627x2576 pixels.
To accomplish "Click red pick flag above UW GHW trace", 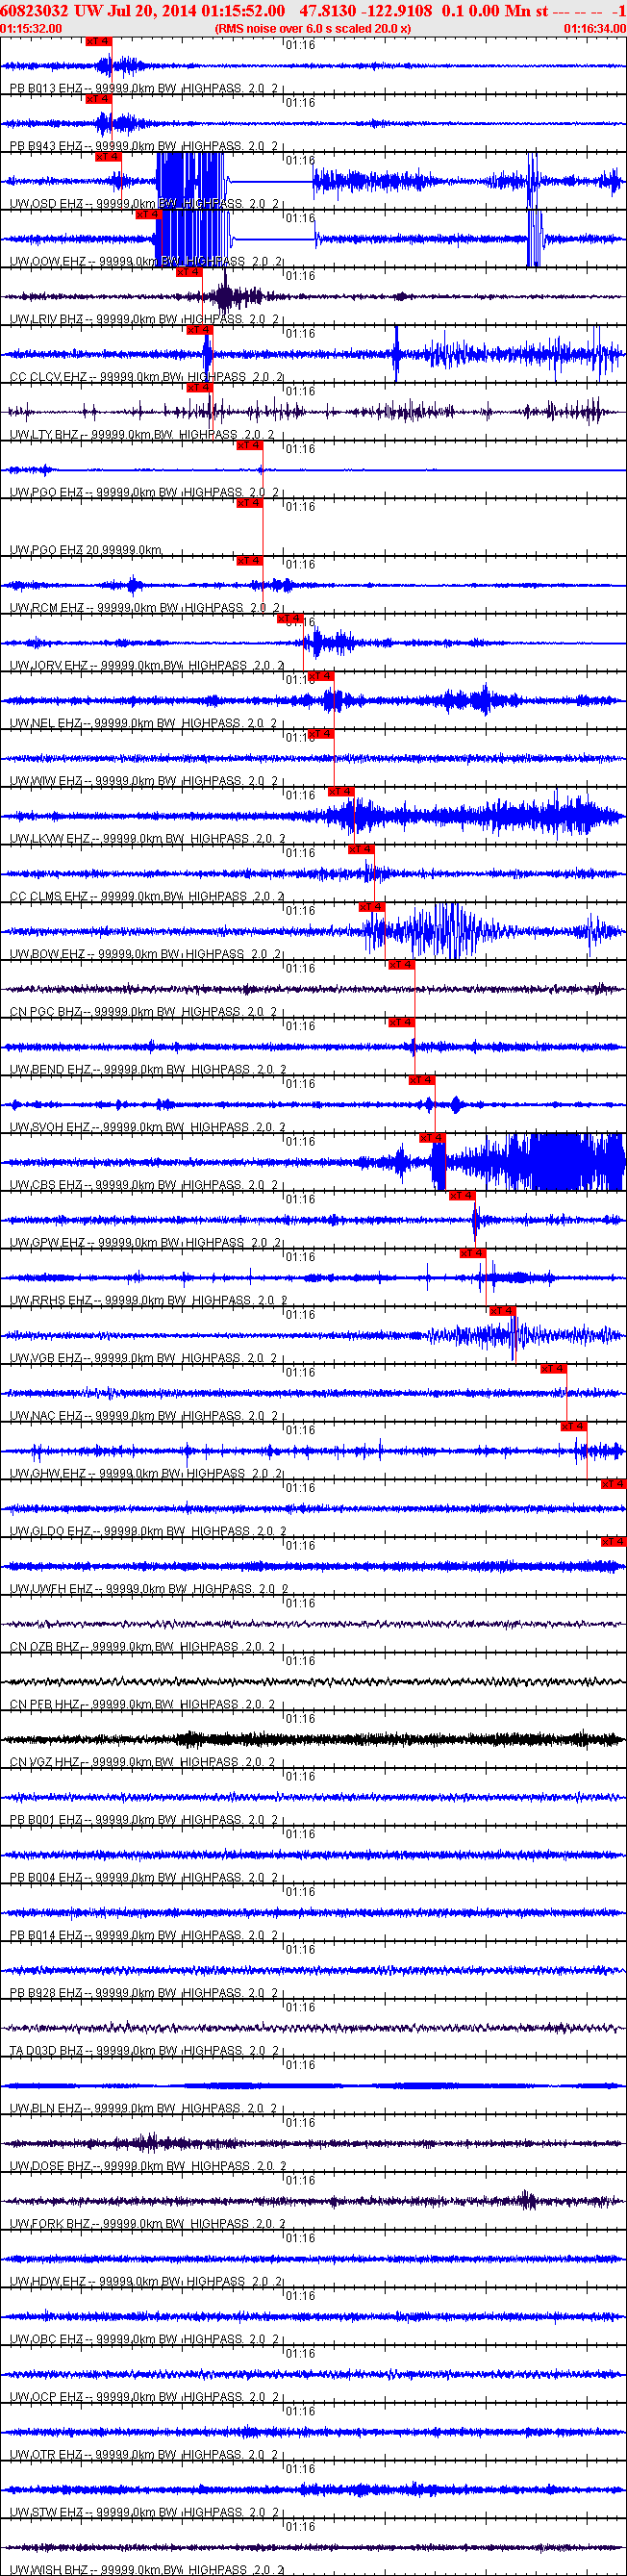I will pos(574,1427).
